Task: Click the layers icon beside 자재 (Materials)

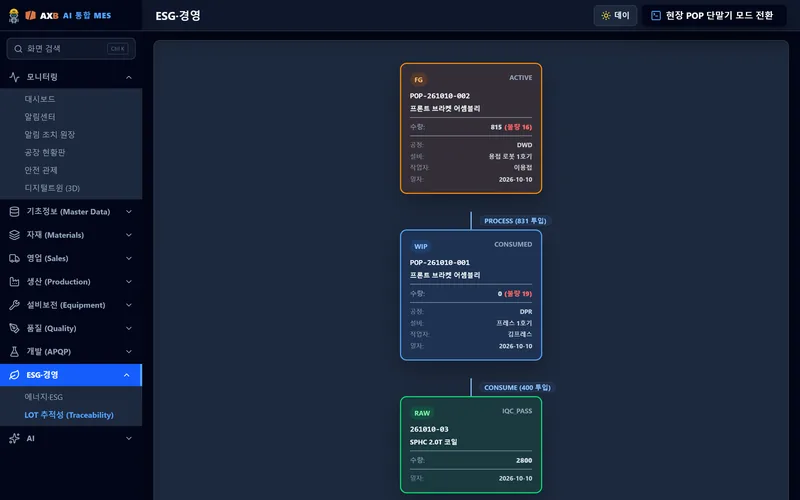Action: (14, 235)
